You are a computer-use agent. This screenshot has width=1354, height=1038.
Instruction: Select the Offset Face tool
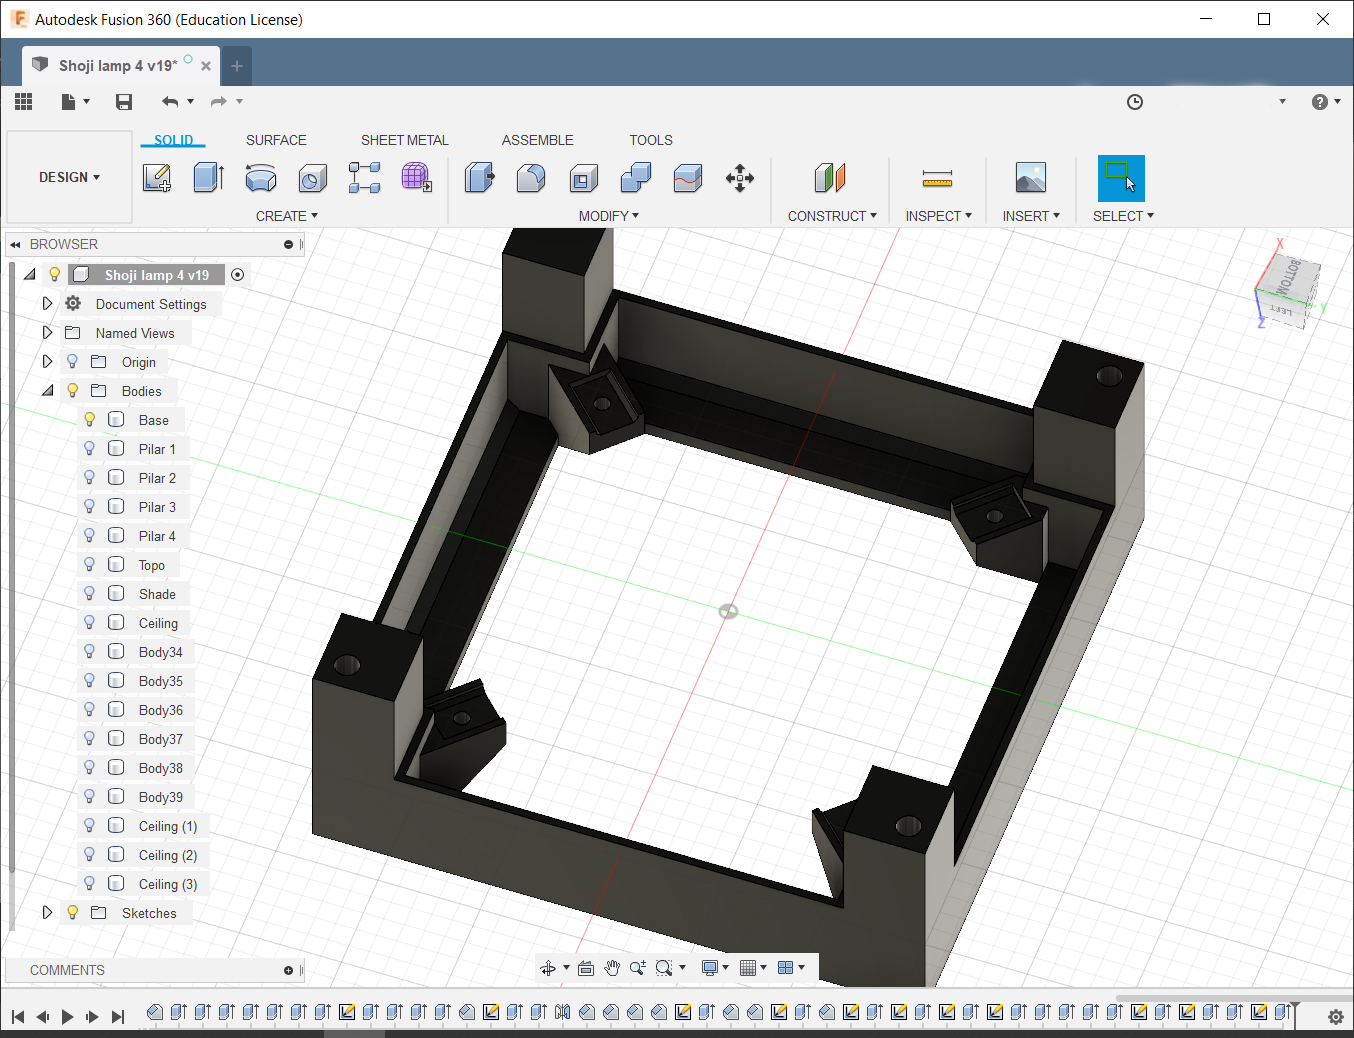click(x=688, y=178)
